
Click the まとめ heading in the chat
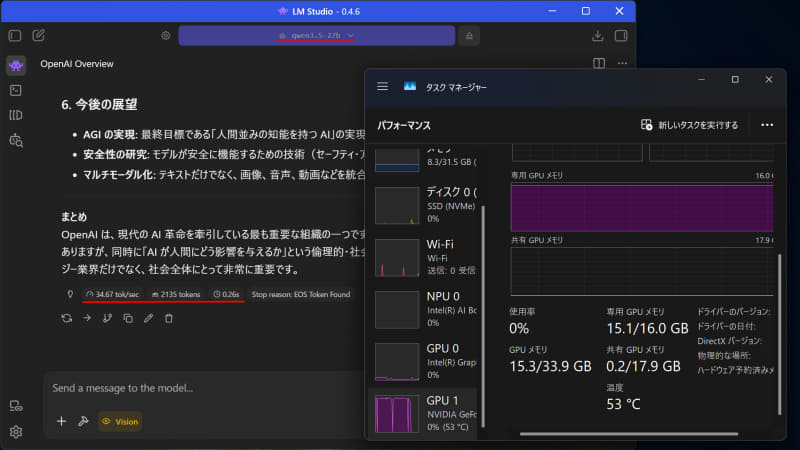pos(74,217)
